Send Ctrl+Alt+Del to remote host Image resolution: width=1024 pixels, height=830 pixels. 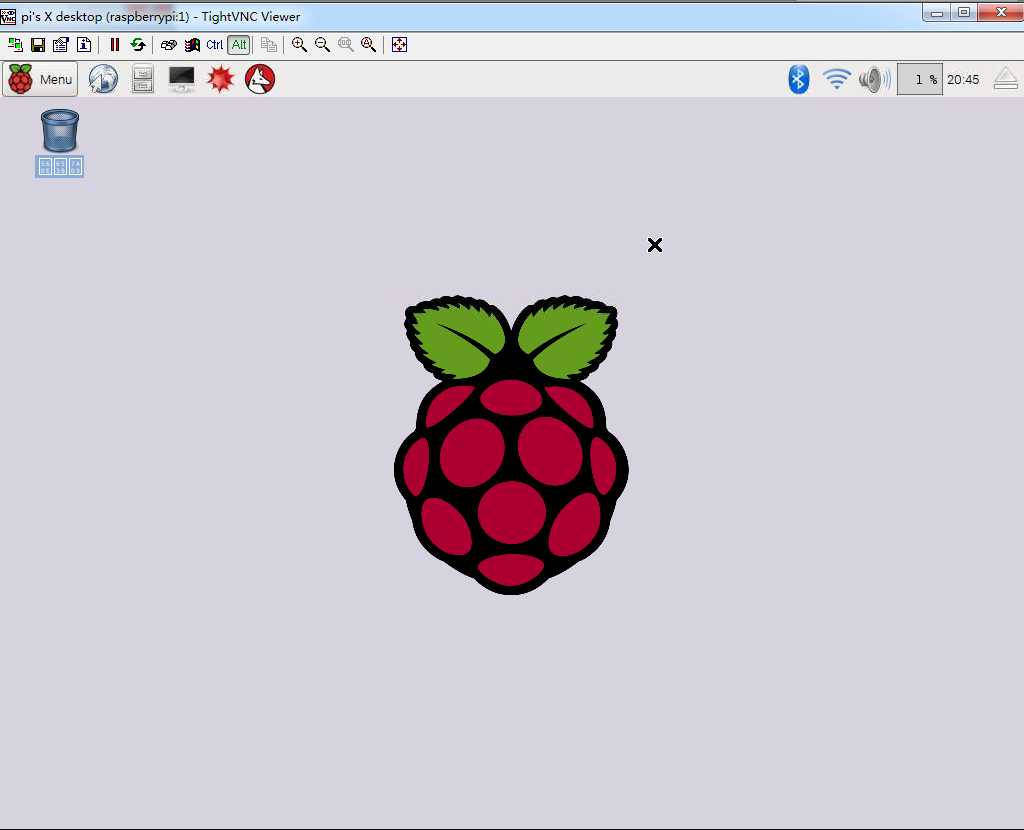click(x=168, y=44)
